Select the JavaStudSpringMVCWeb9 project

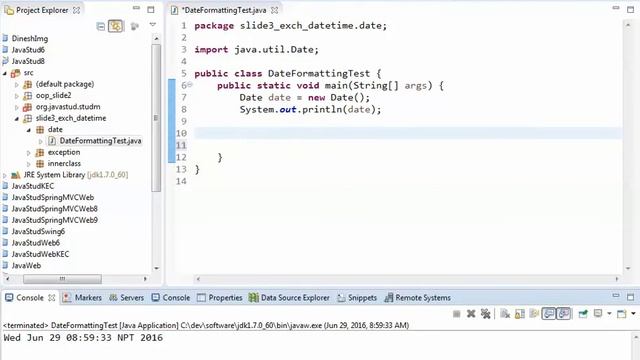click(x=54, y=220)
